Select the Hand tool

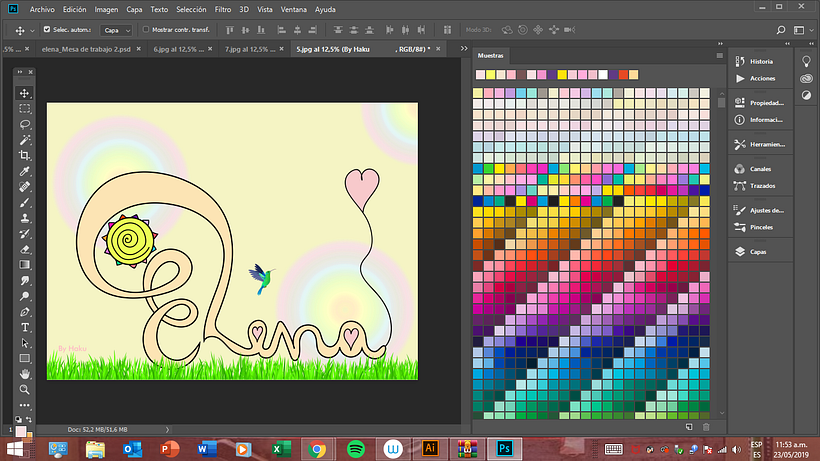point(25,374)
